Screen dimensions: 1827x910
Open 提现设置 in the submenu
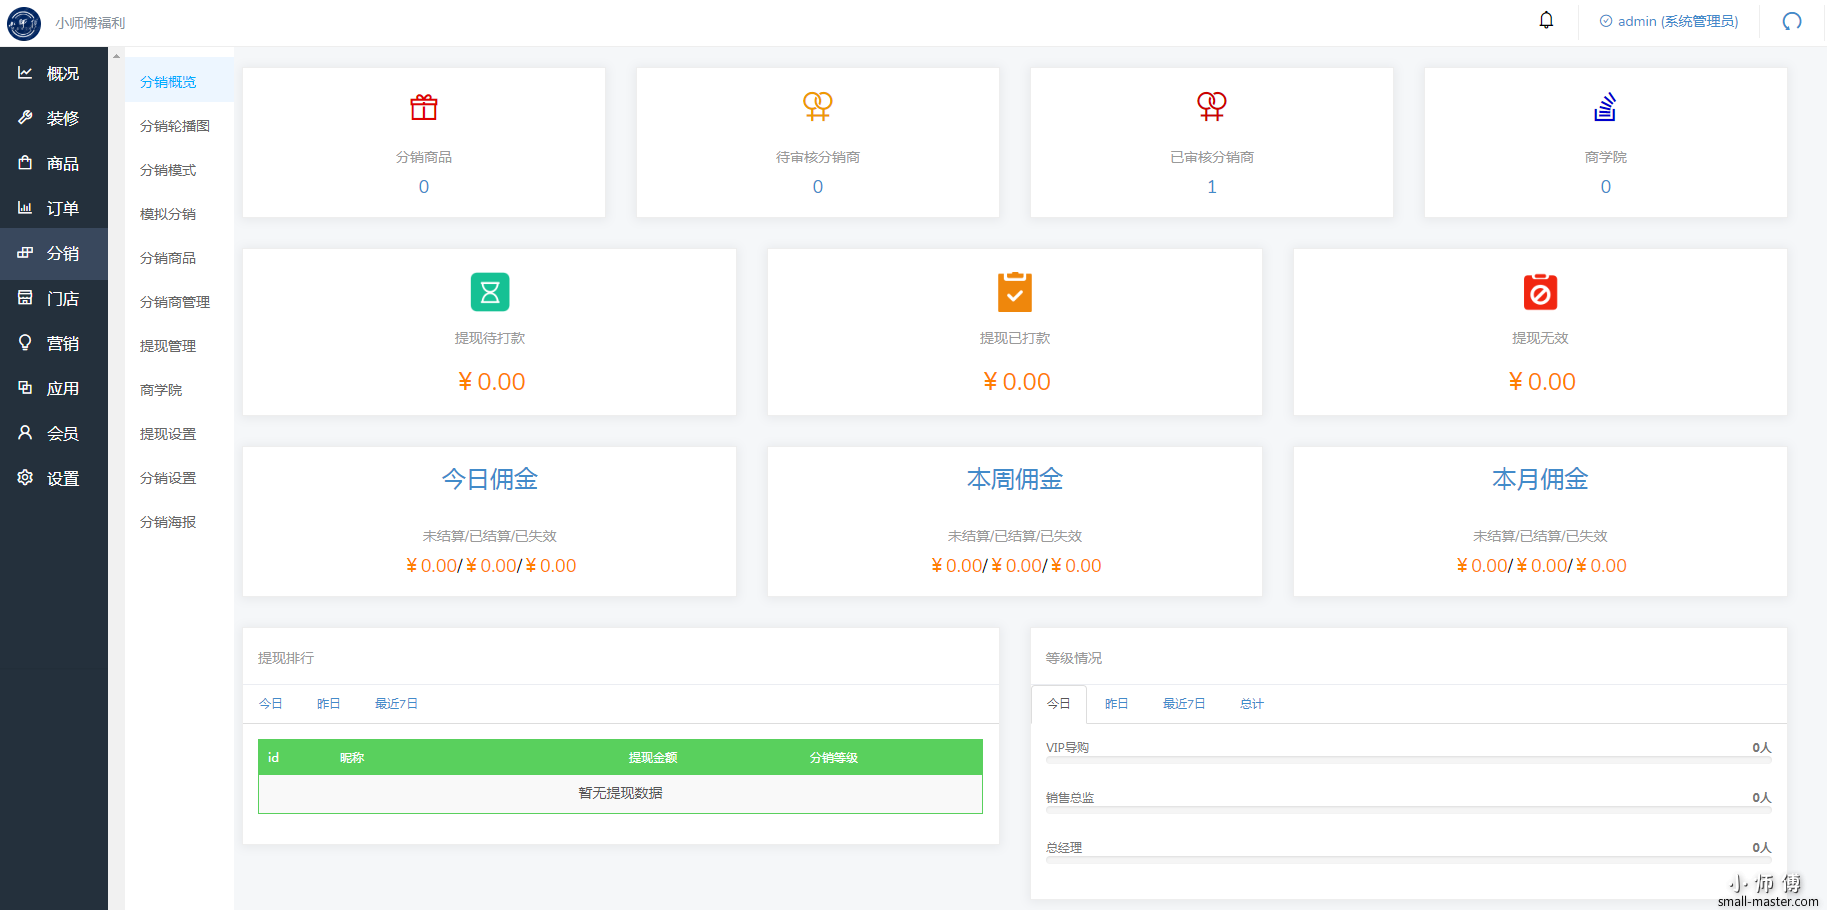pos(168,434)
